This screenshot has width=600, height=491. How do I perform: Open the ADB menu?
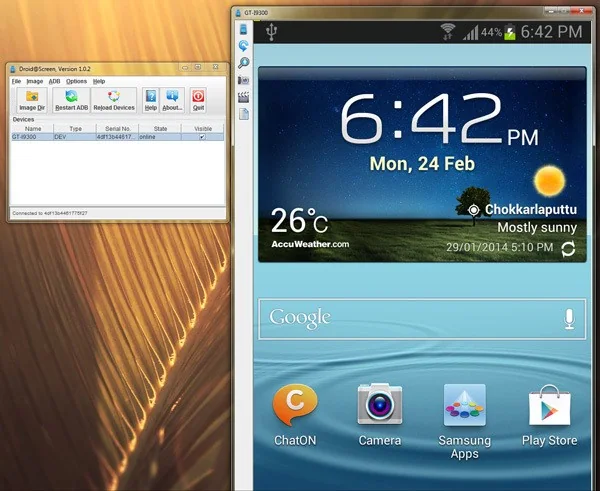[x=54, y=81]
